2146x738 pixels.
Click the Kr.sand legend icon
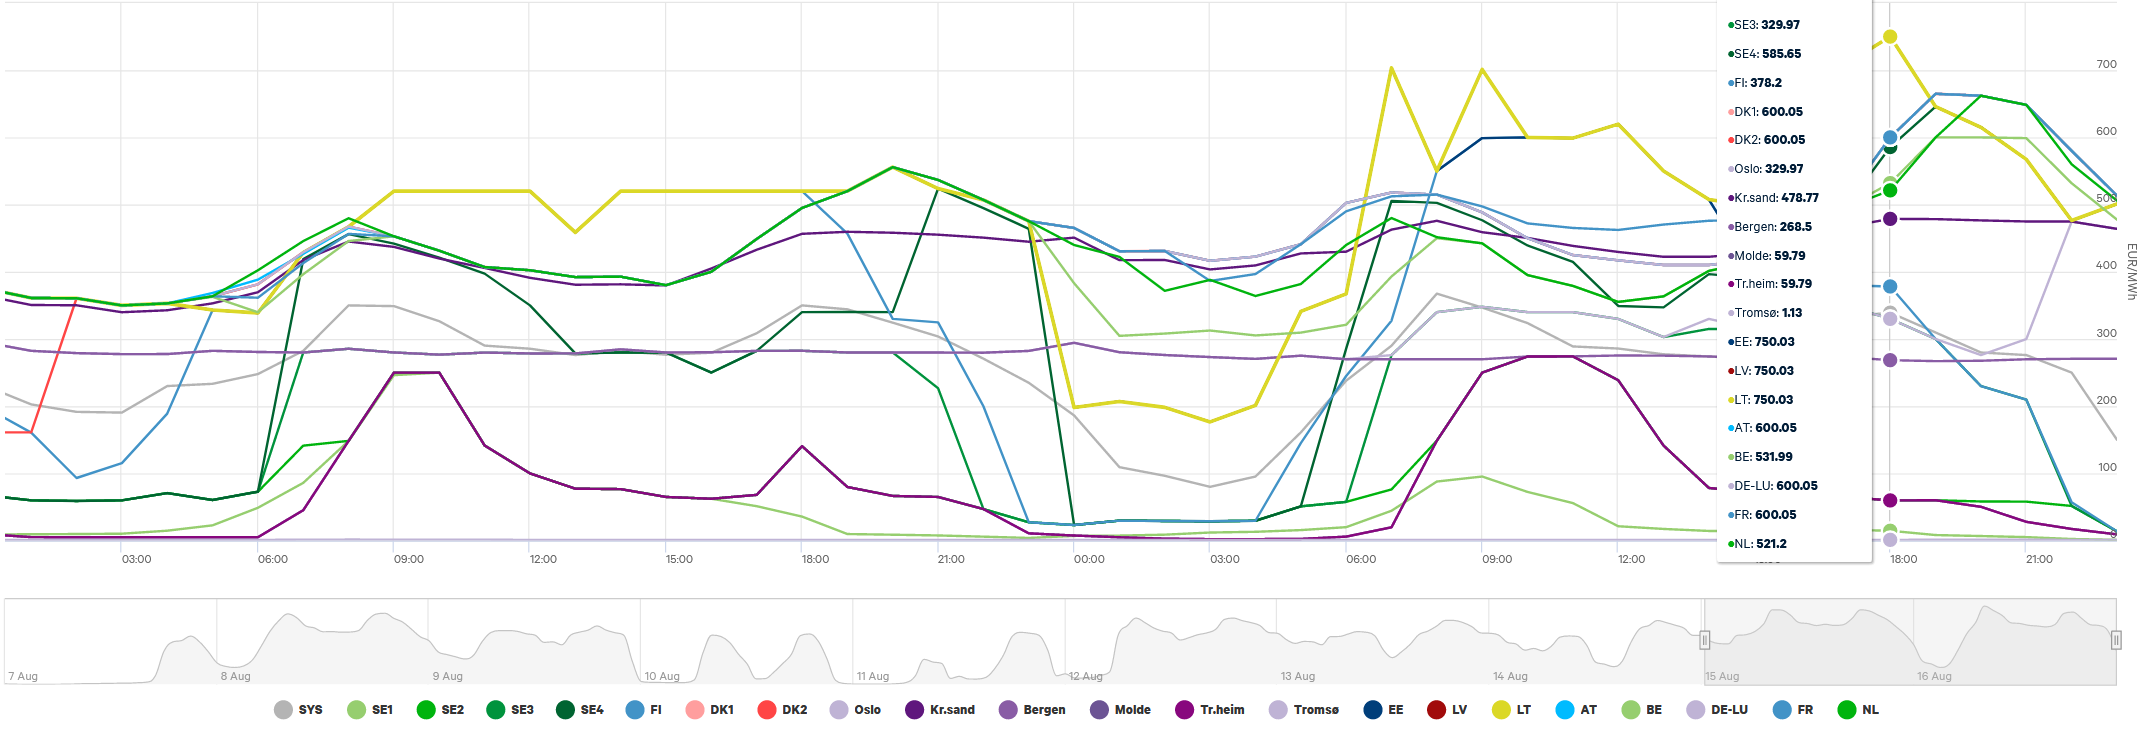[x=914, y=710]
